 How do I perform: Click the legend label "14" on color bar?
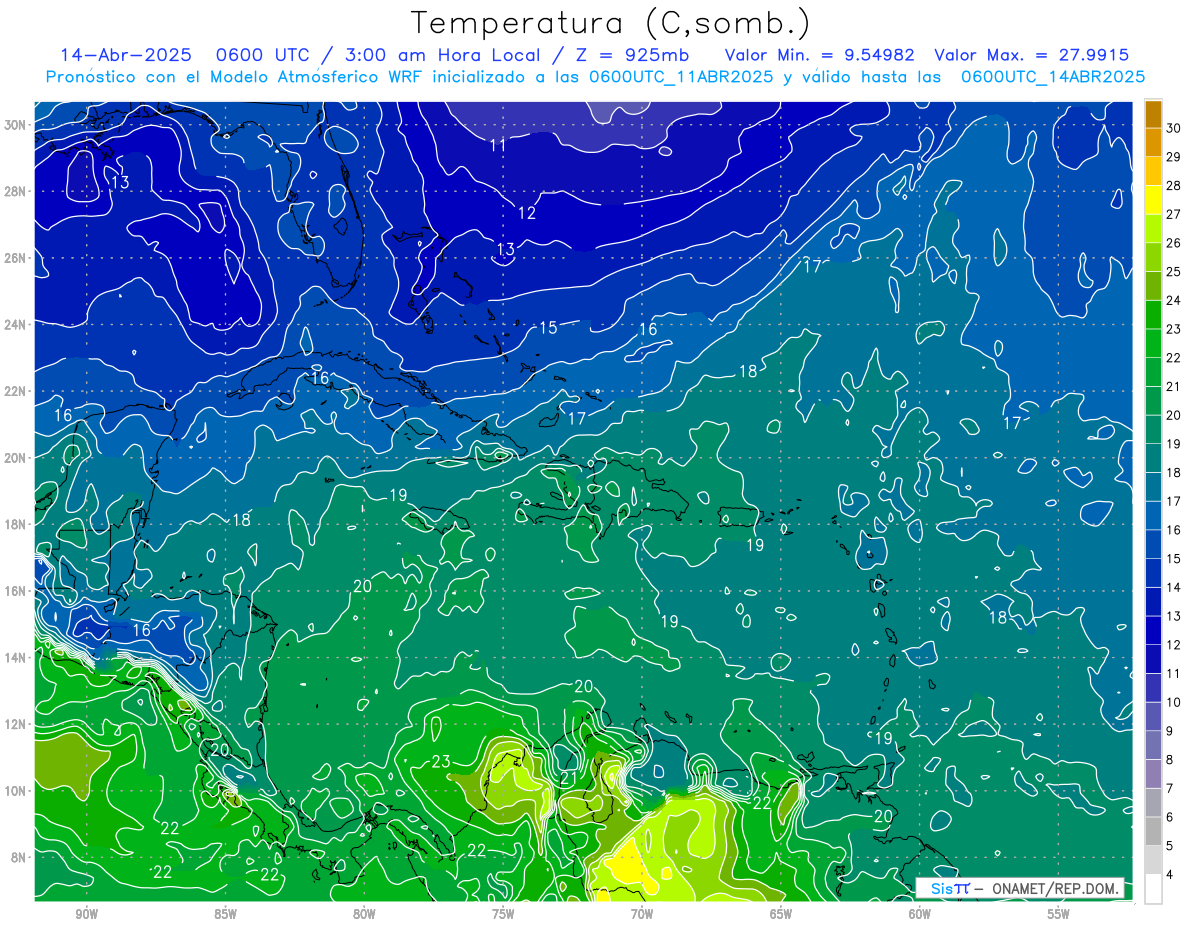[1174, 587]
